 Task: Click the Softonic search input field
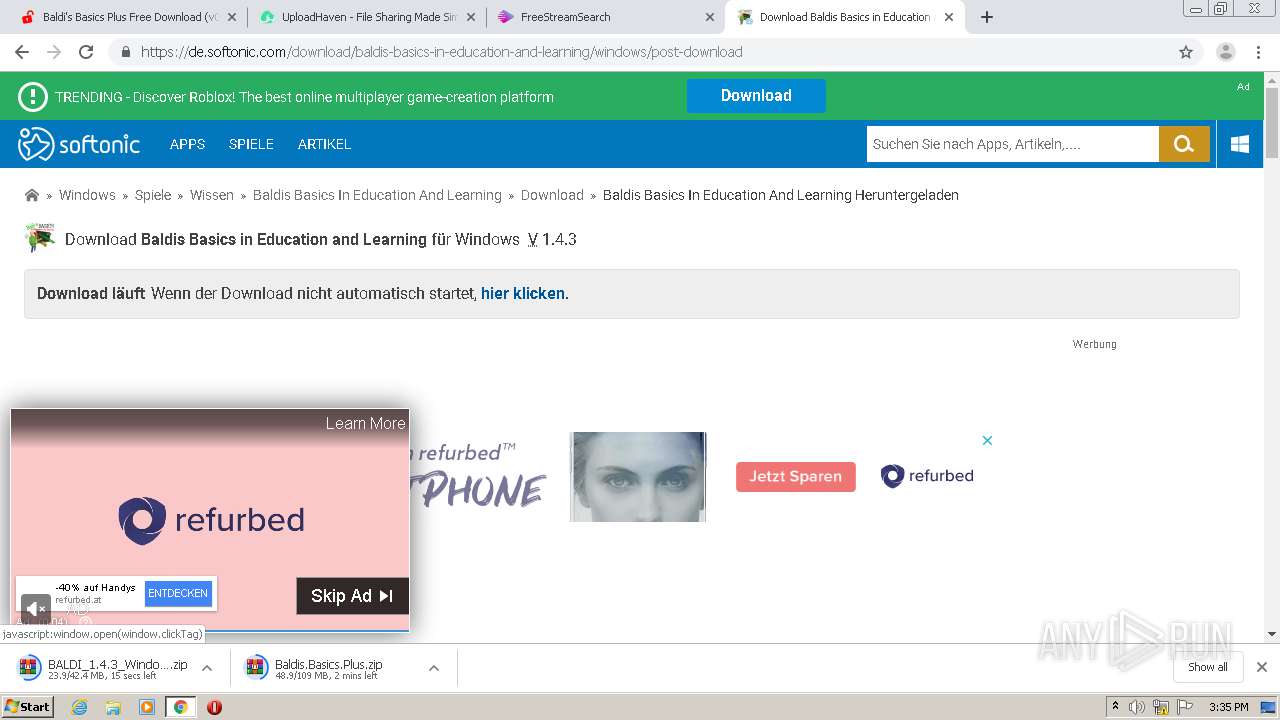tap(1012, 144)
